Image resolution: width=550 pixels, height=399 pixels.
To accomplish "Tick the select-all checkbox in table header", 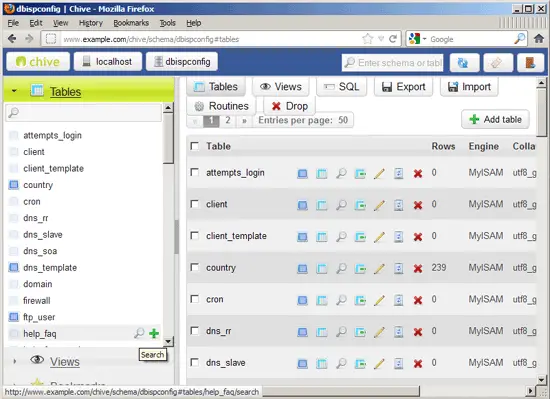I will point(194,146).
